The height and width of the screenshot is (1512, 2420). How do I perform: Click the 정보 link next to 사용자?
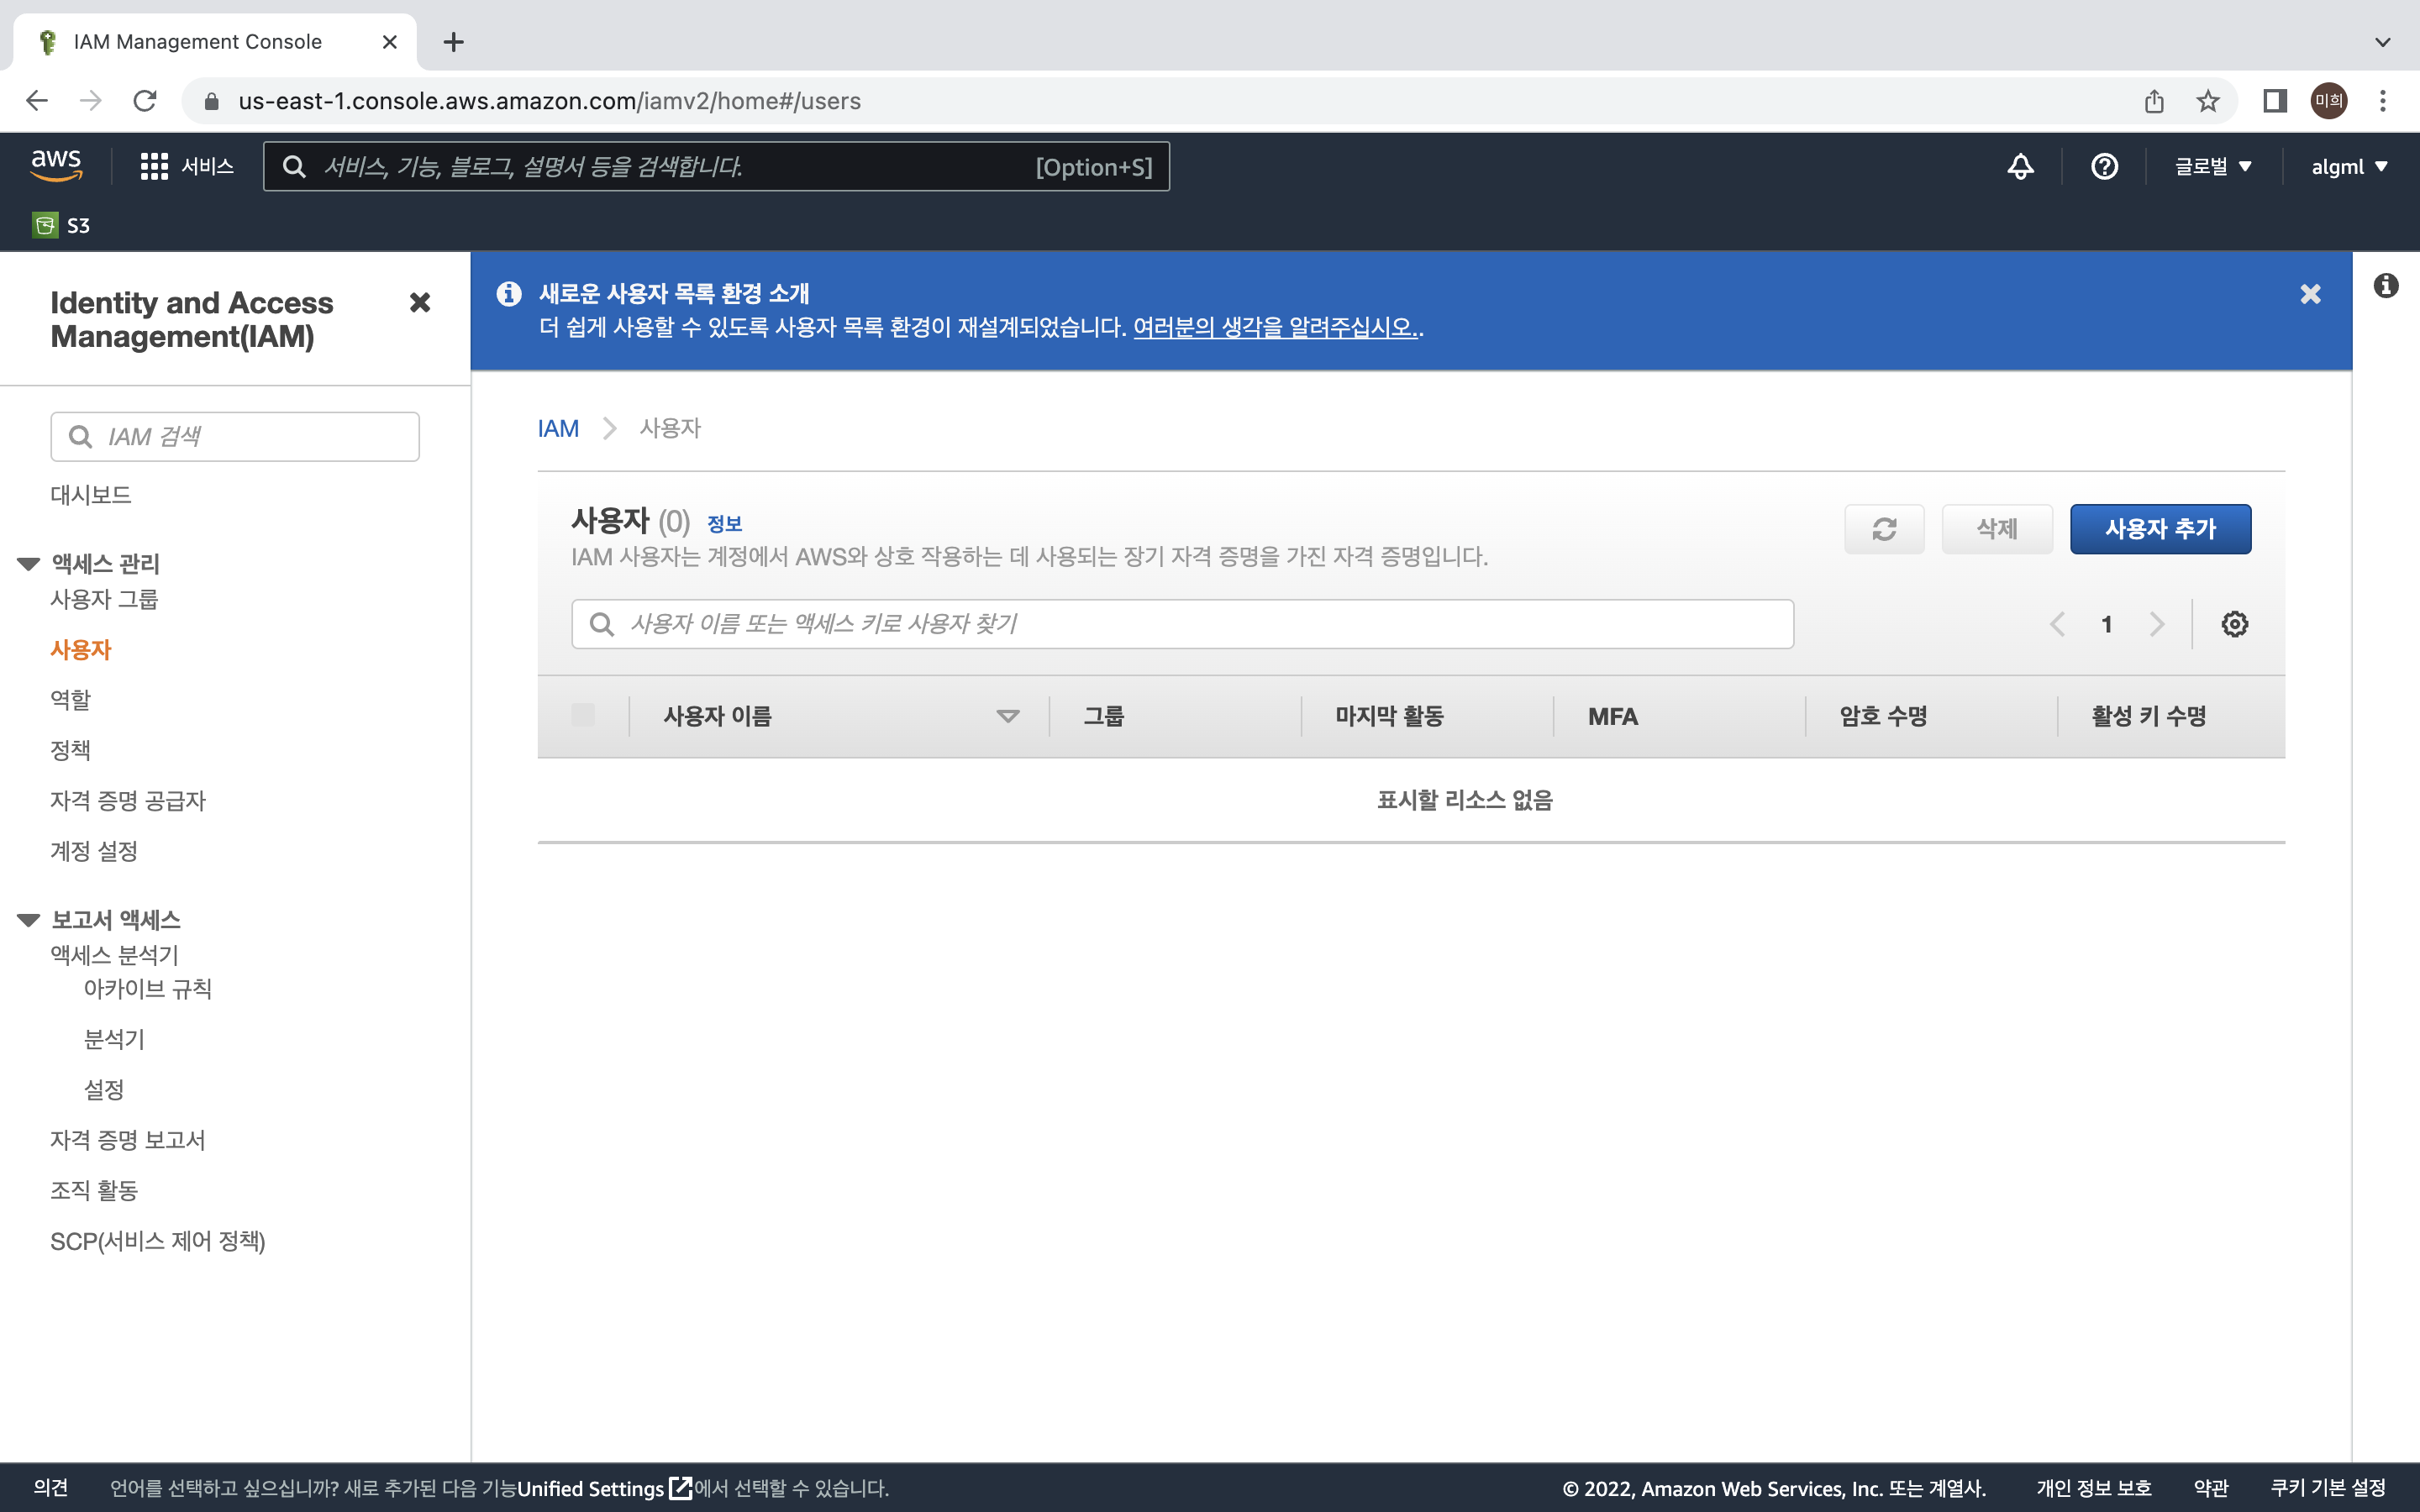(724, 524)
